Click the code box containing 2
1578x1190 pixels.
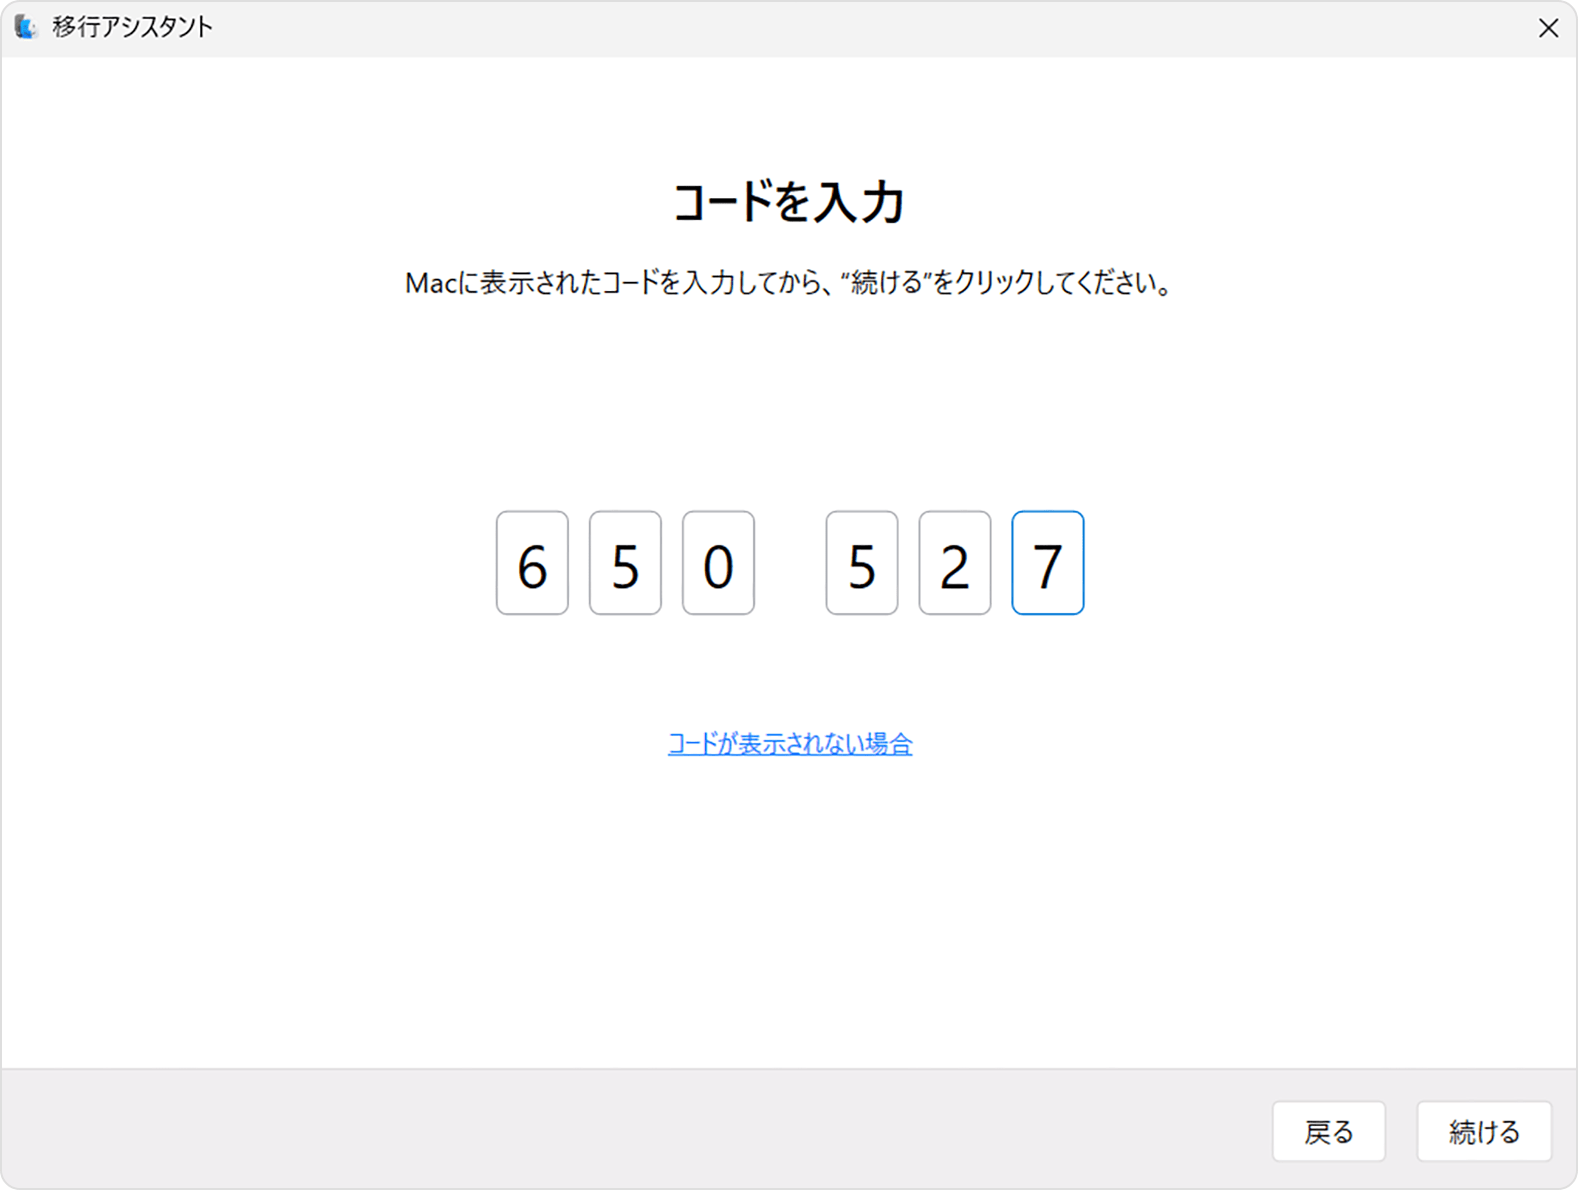(954, 563)
